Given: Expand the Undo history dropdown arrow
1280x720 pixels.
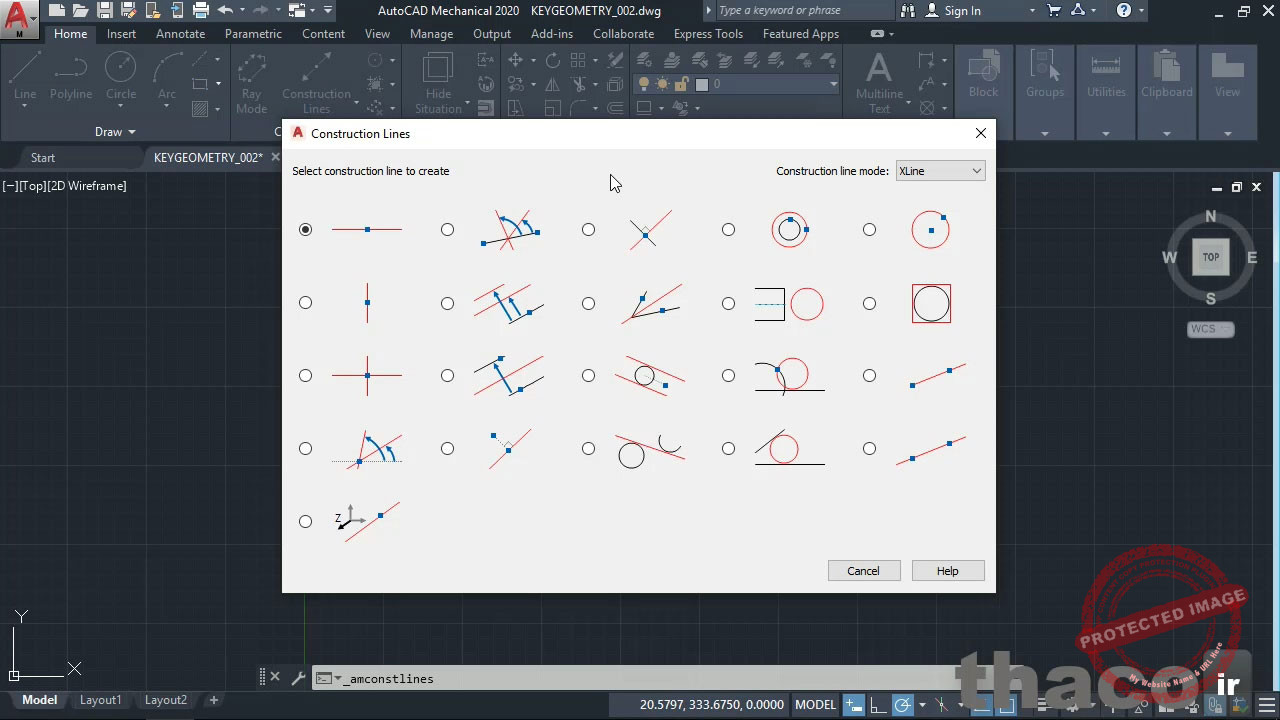Looking at the screenshot, I should tap(242, 11).
